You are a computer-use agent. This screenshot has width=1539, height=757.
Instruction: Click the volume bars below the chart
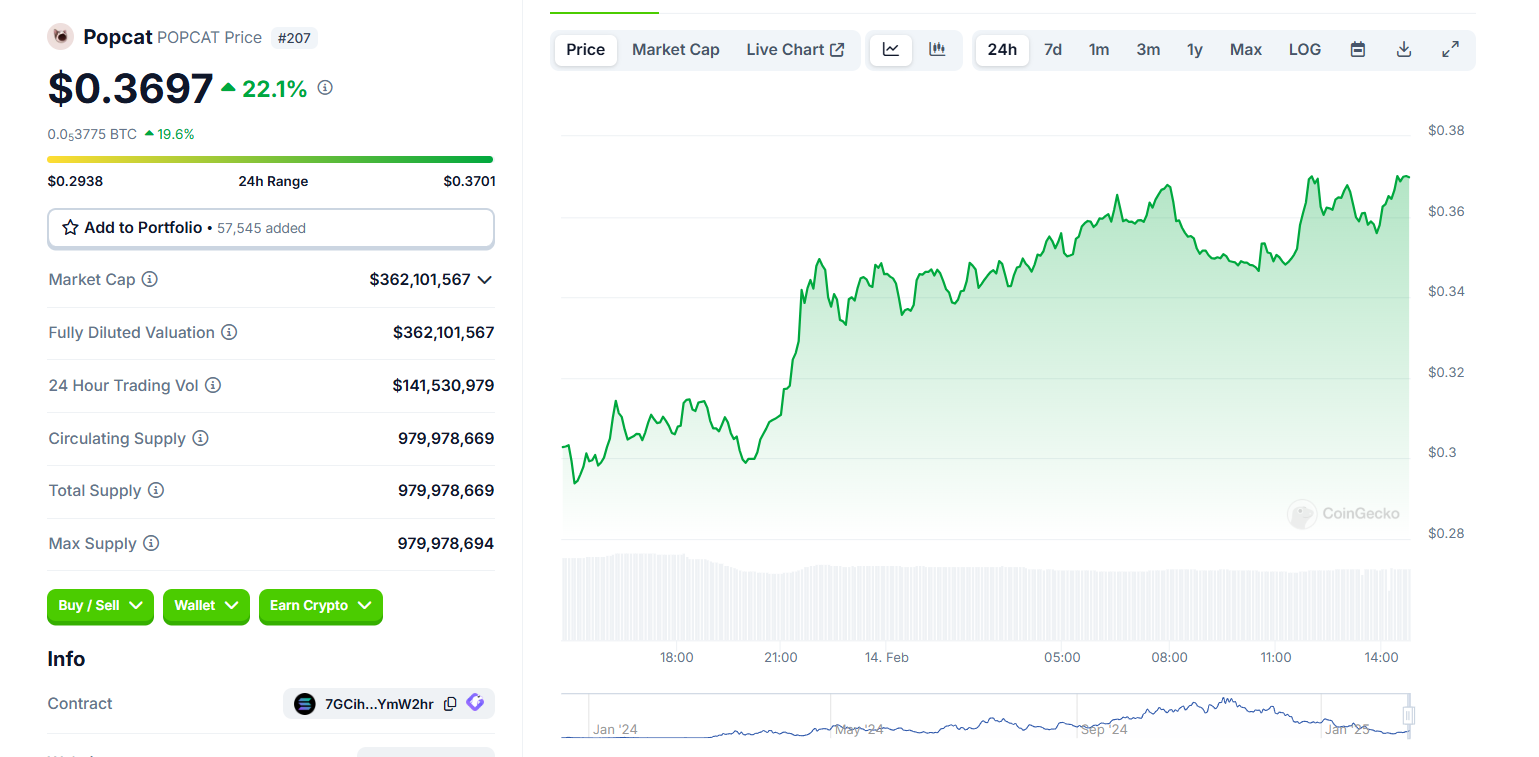click(986, 598)
